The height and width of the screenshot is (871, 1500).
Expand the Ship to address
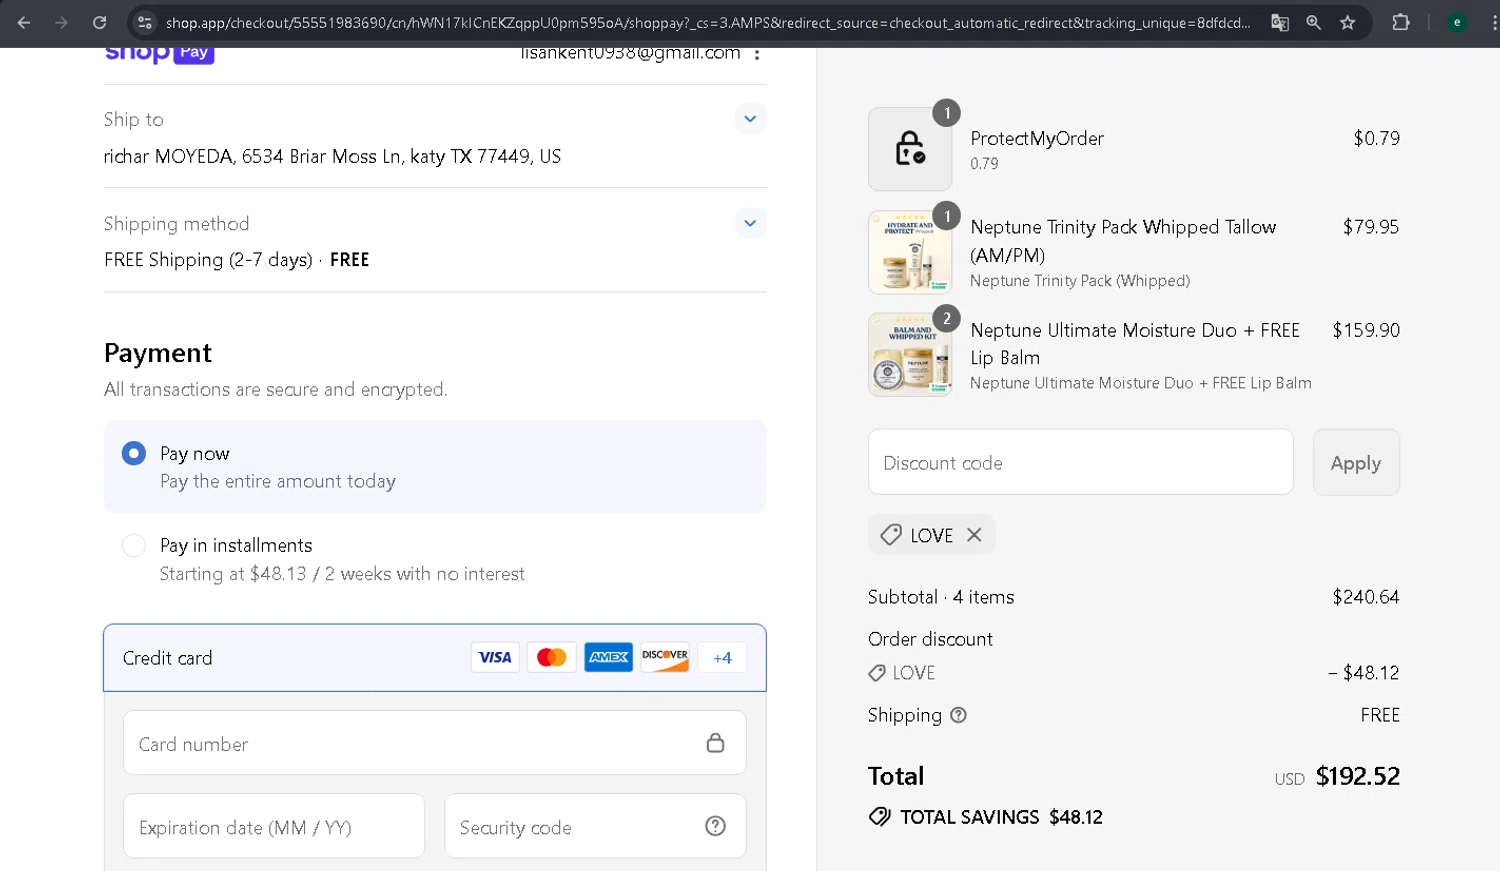point(750,119)
